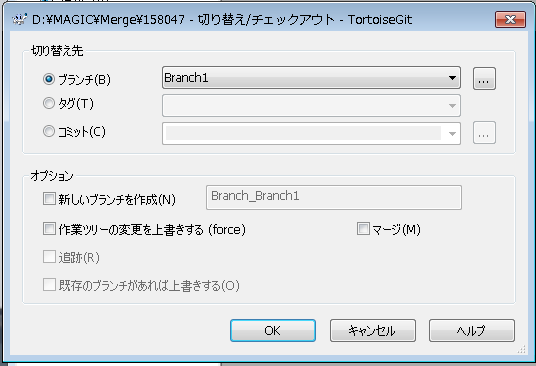Click the Branch_Branch1 new branch name field
Image resolution: width=536 pixels, height=366 pixels.
[x=334, y=197]
